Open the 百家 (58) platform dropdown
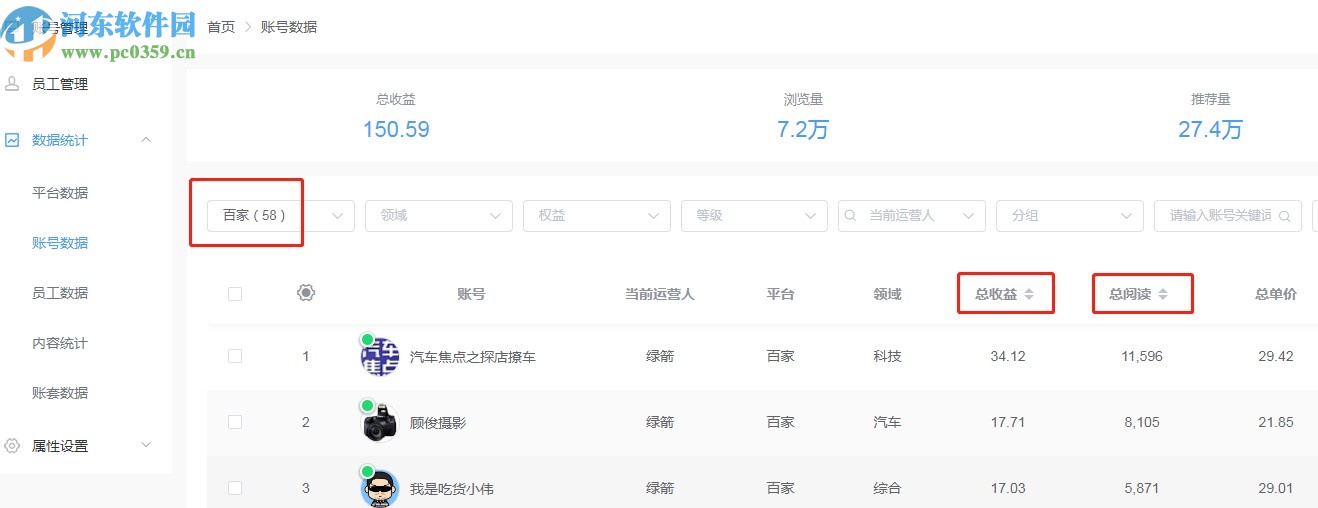This screenshot has height=508, width=1318. [281, 215]
